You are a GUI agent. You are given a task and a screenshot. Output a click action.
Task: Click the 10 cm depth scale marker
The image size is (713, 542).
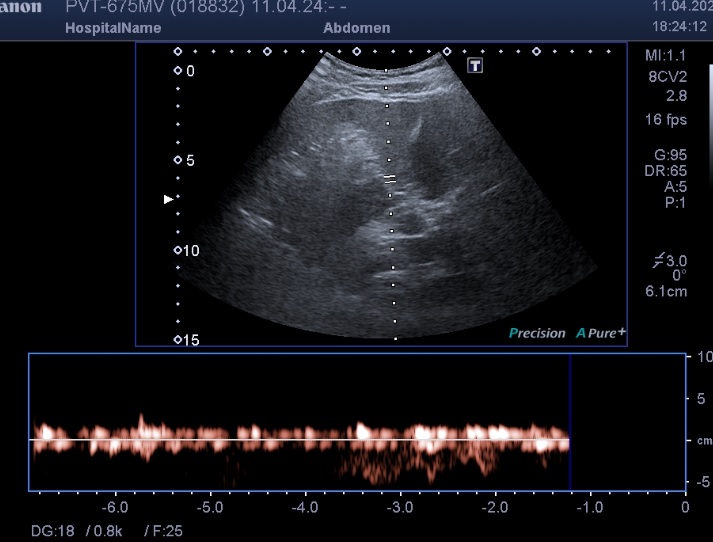(178, 250)
